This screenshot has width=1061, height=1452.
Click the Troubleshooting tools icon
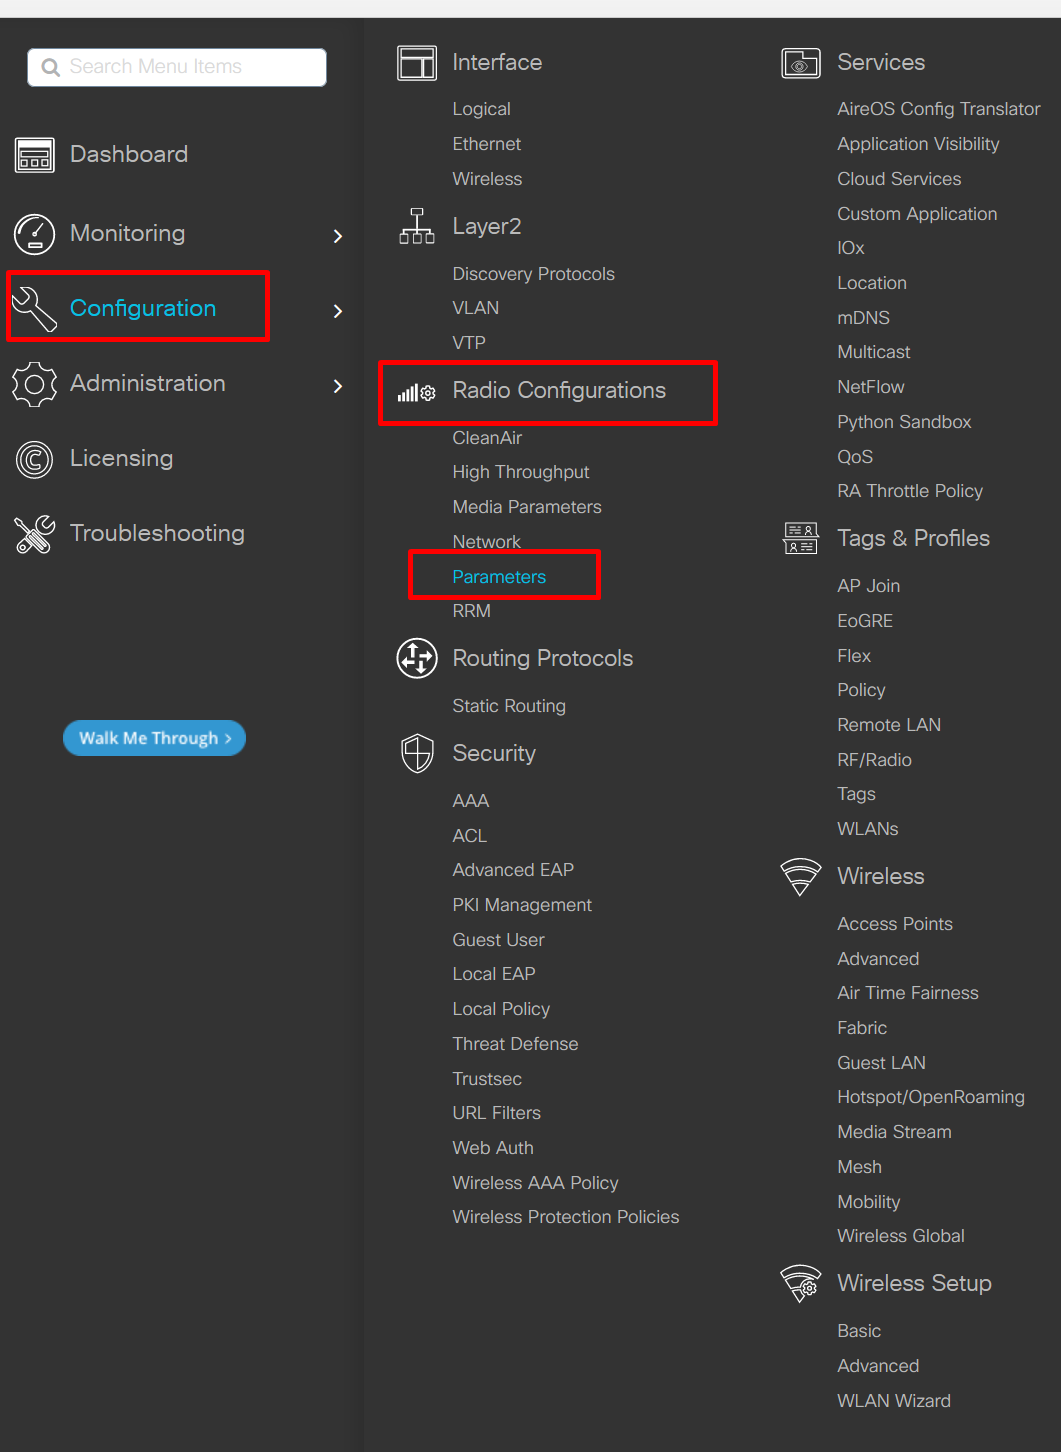pos(34,534)
